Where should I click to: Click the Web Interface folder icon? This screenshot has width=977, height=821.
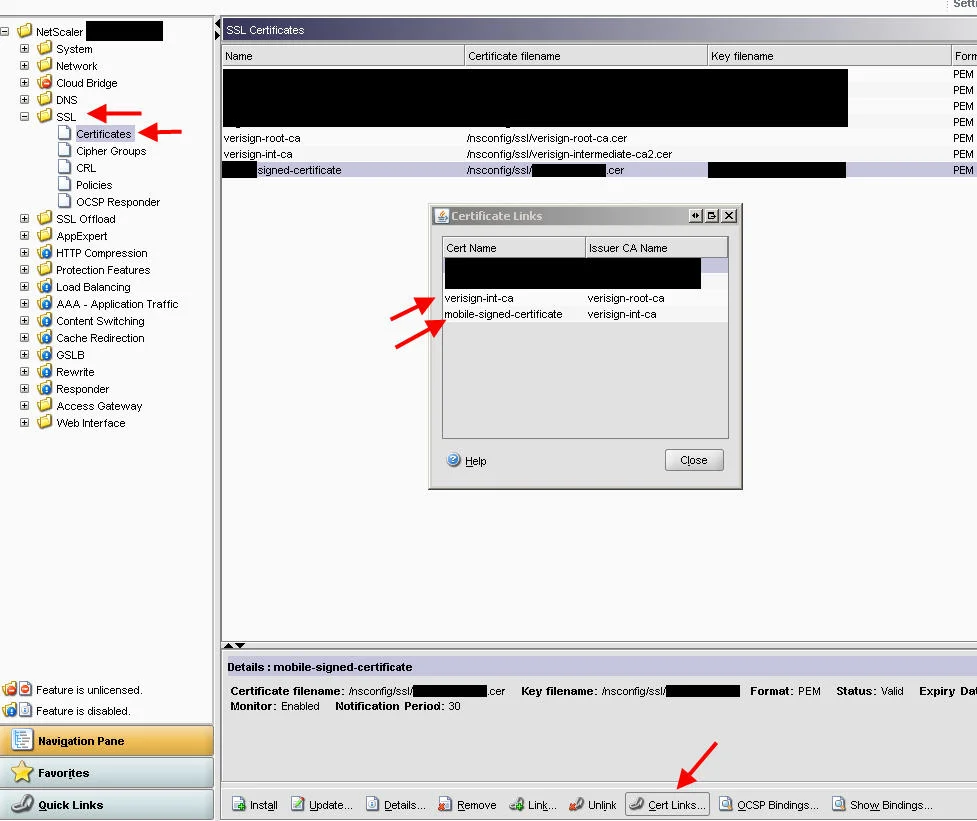[x=44, y=422]
